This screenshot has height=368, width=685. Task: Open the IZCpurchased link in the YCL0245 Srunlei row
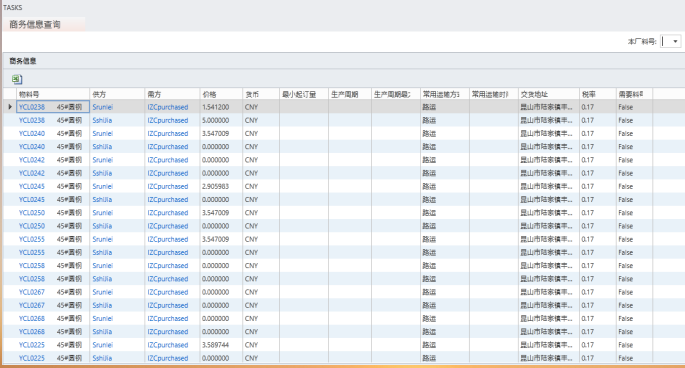[168, 186]
